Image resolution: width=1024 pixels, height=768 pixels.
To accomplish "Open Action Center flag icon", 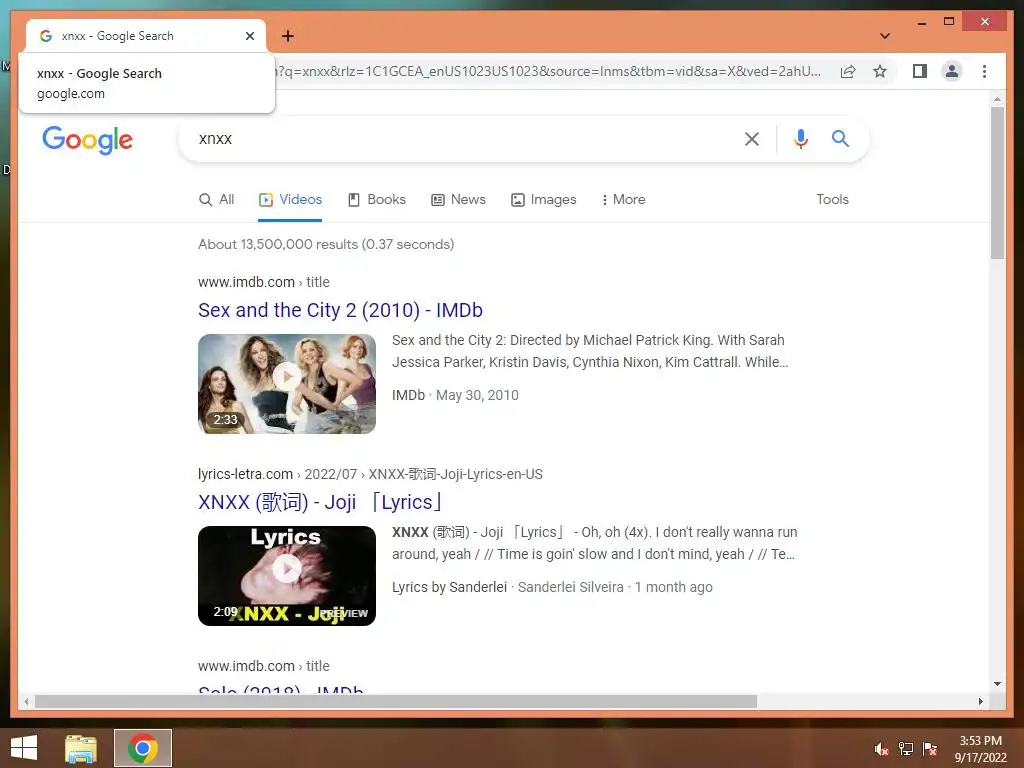I will click(x=929, y=749).
